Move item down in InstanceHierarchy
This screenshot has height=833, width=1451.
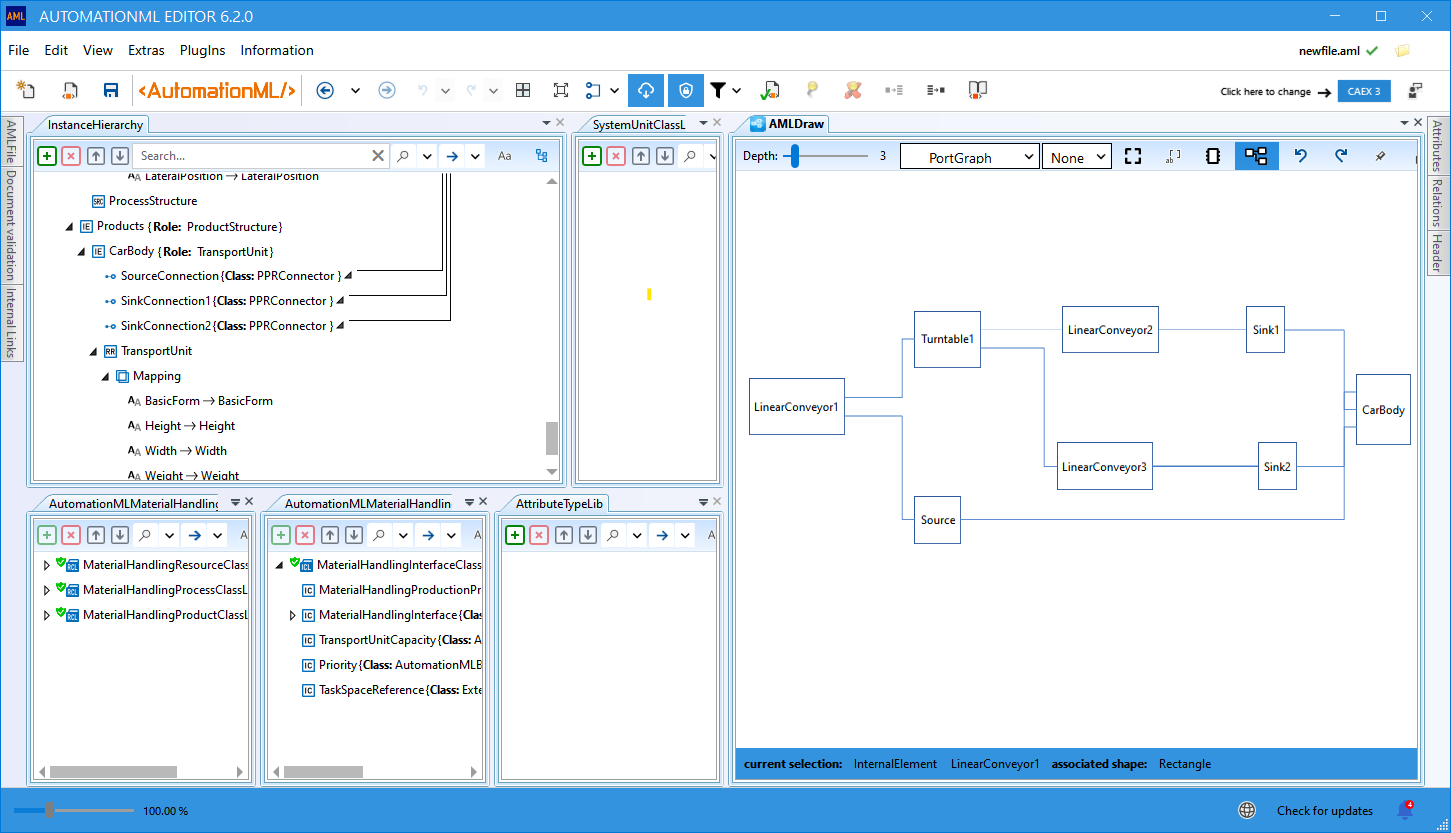(119, 156)
